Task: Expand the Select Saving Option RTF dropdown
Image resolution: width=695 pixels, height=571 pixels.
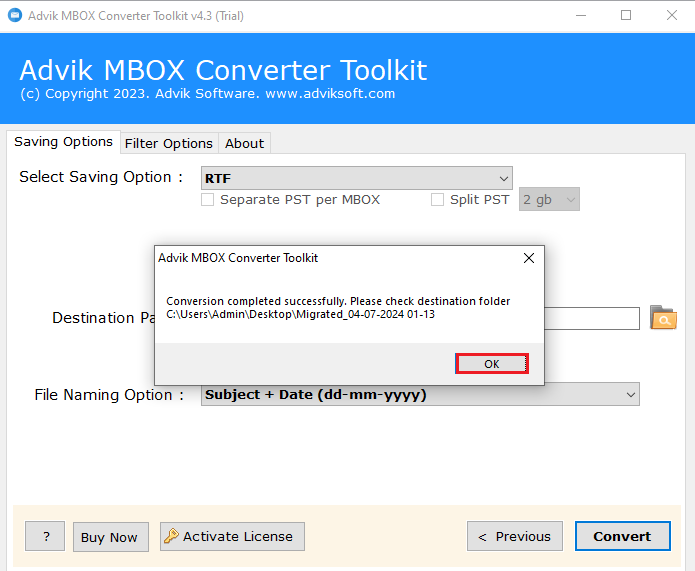Action: pos(357,178)
